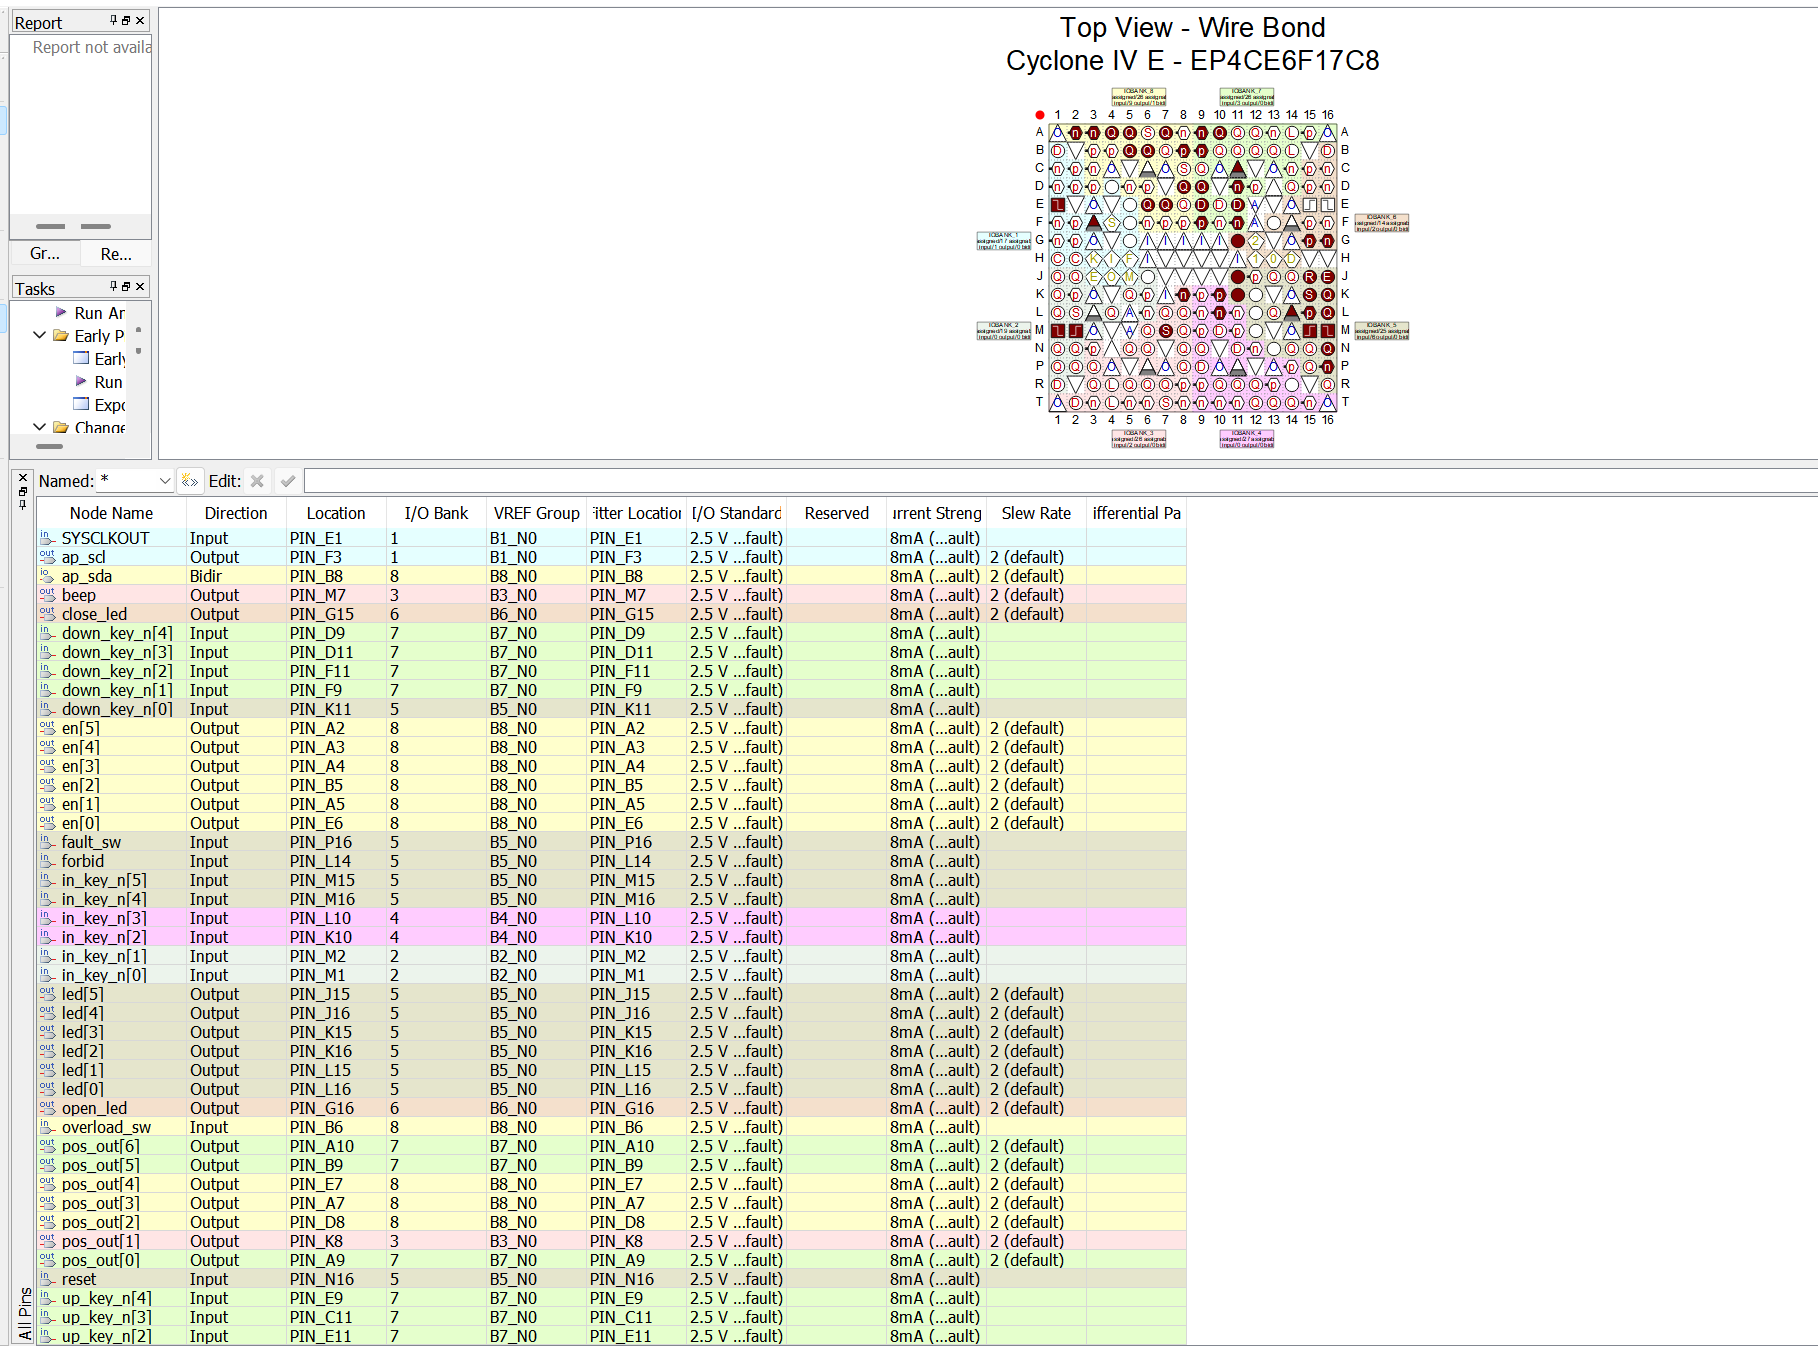Close the Tasks panel
This screenshot has width=1818, height=1346.
[140, 286]
